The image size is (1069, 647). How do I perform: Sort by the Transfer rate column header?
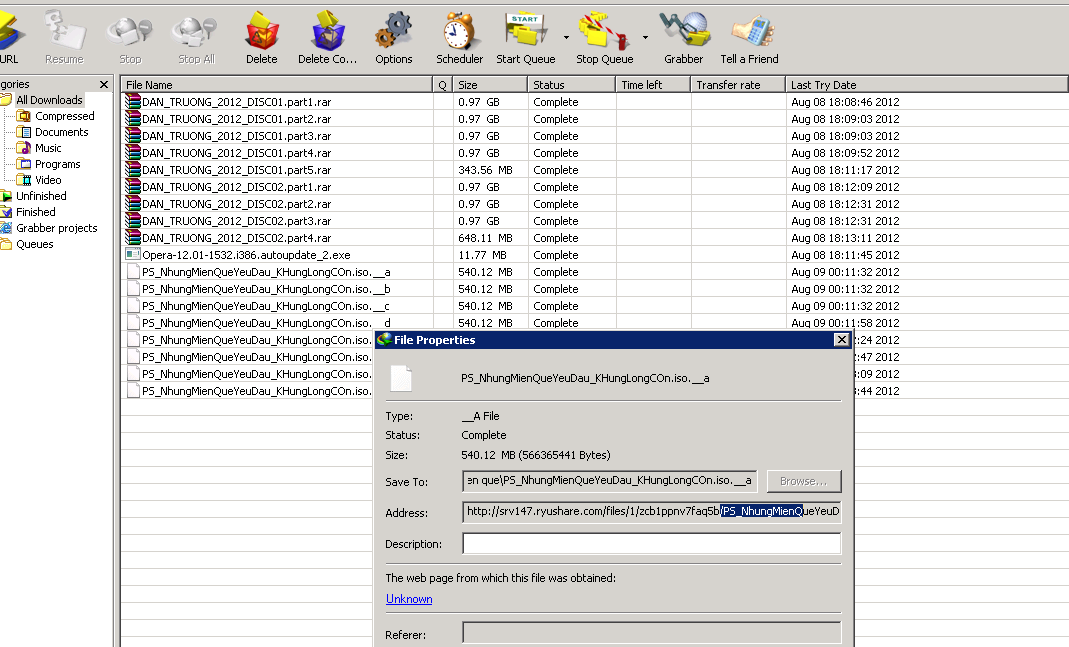738,85
